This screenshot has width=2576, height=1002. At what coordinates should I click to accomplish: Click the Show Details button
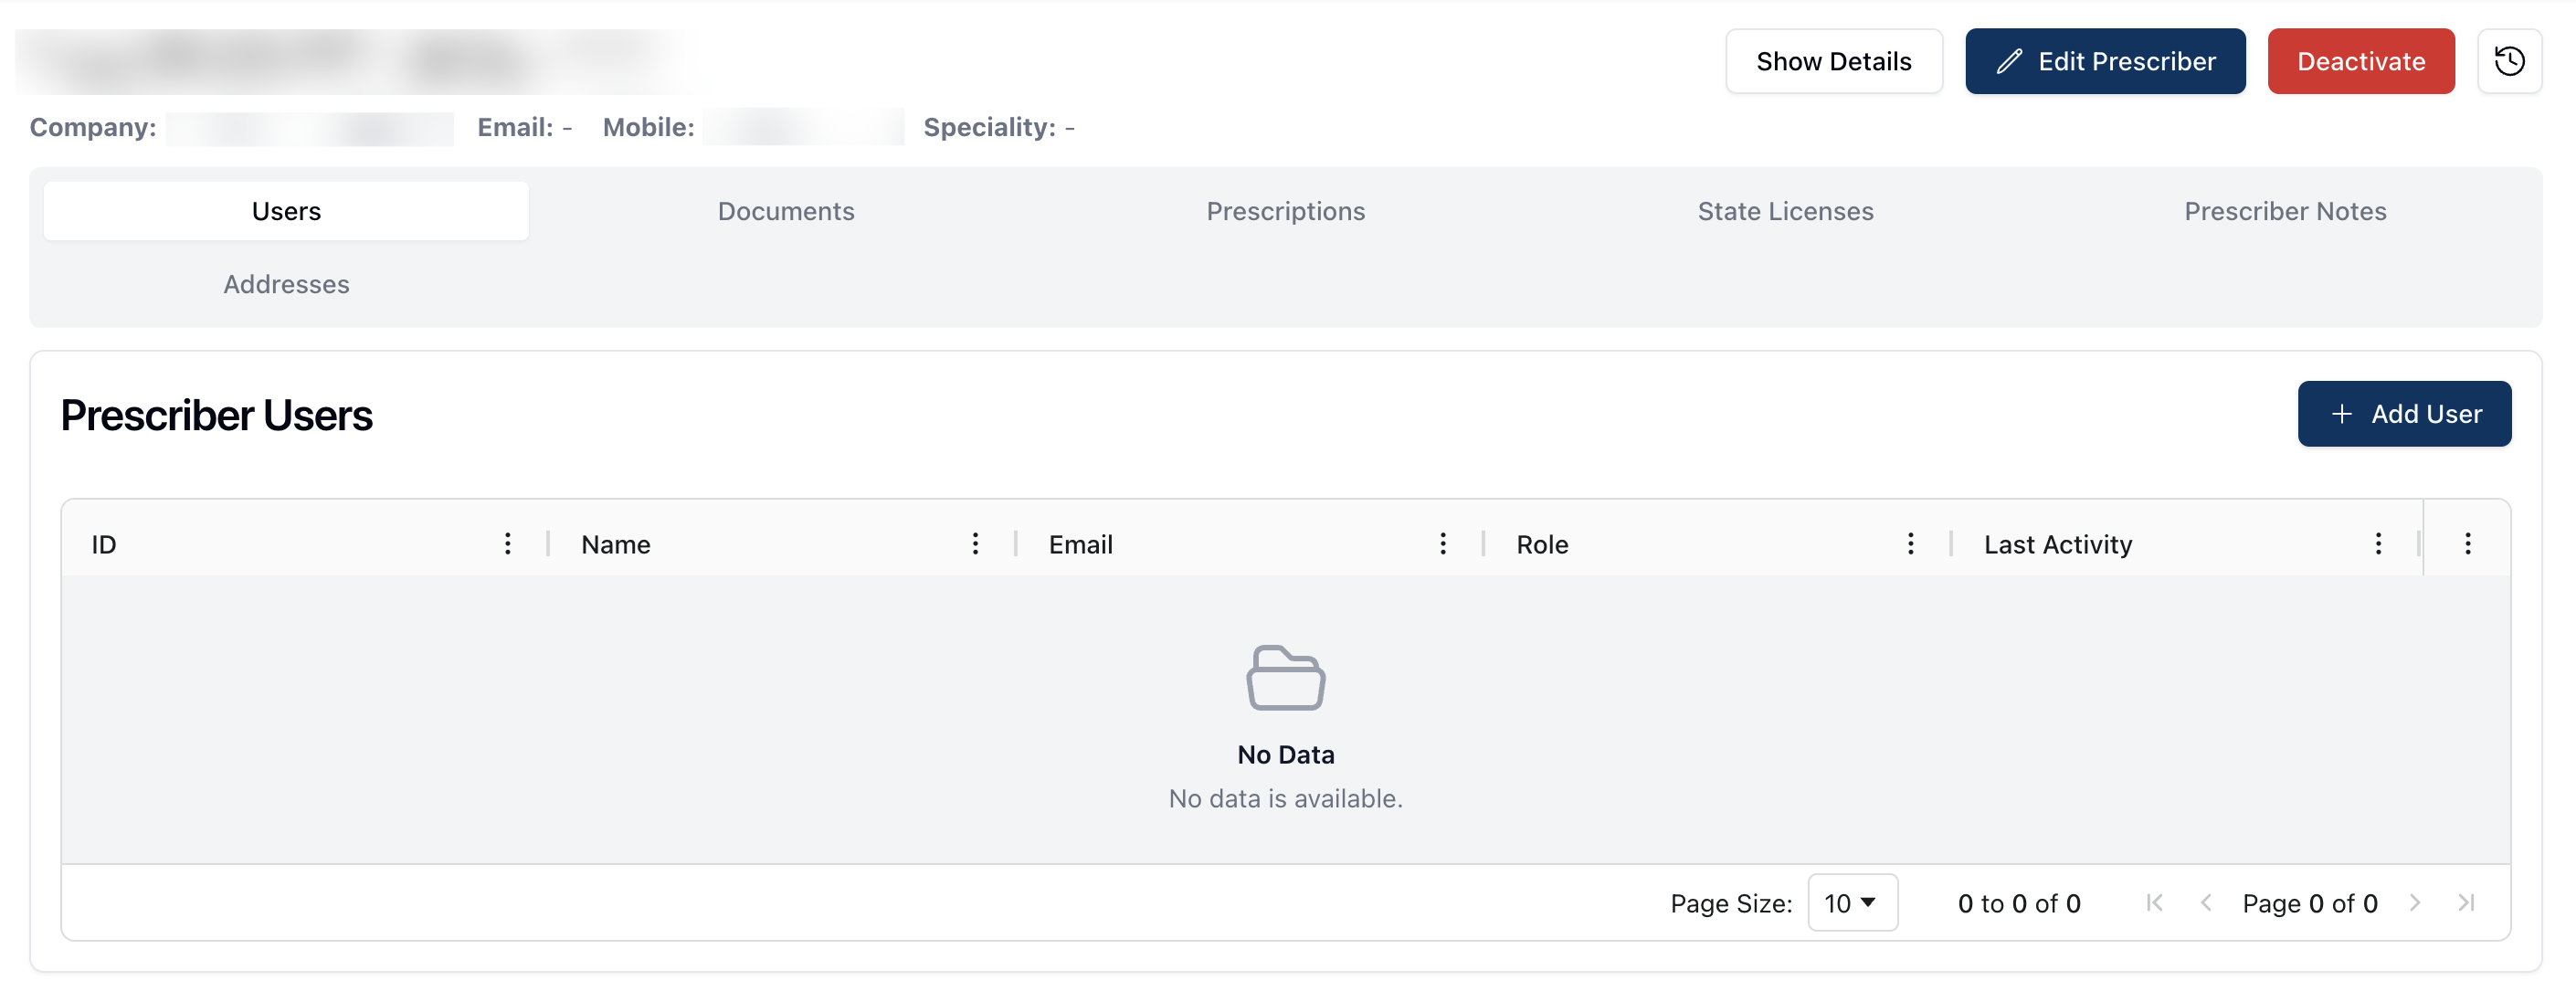[1833, 61]
